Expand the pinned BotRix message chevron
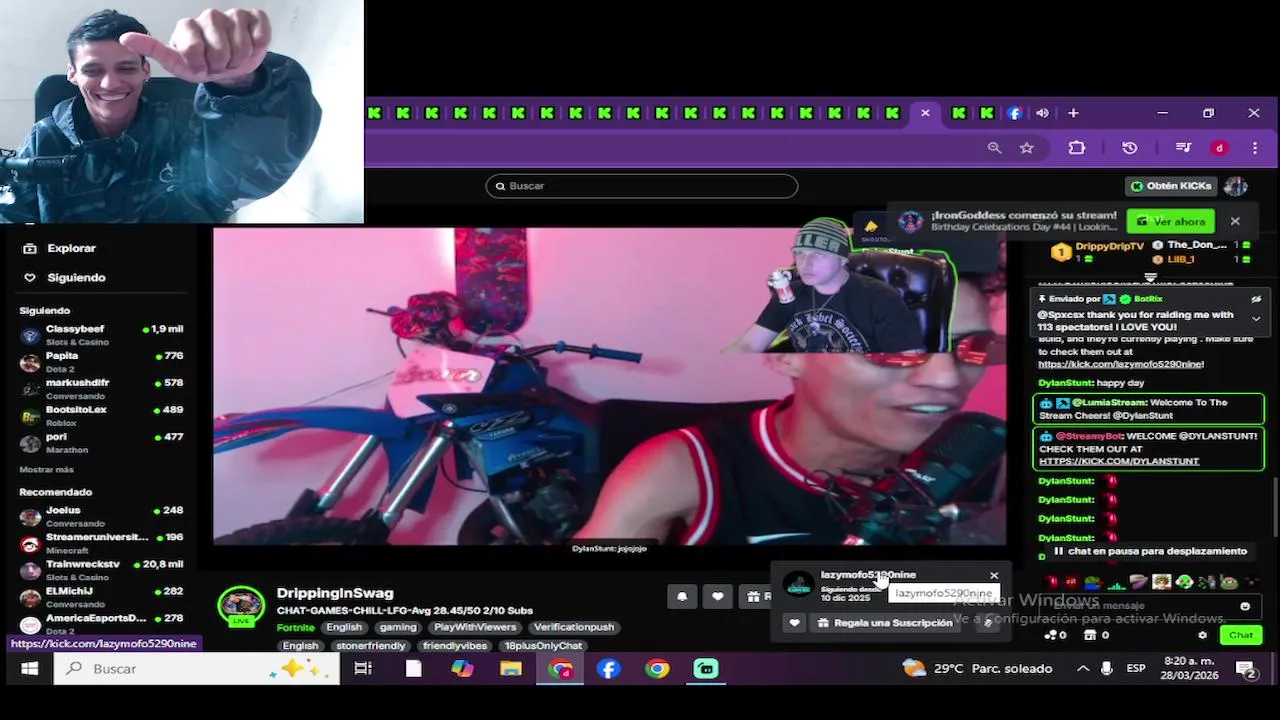Screen dimensions: 1280x720 pos(1256,318)
